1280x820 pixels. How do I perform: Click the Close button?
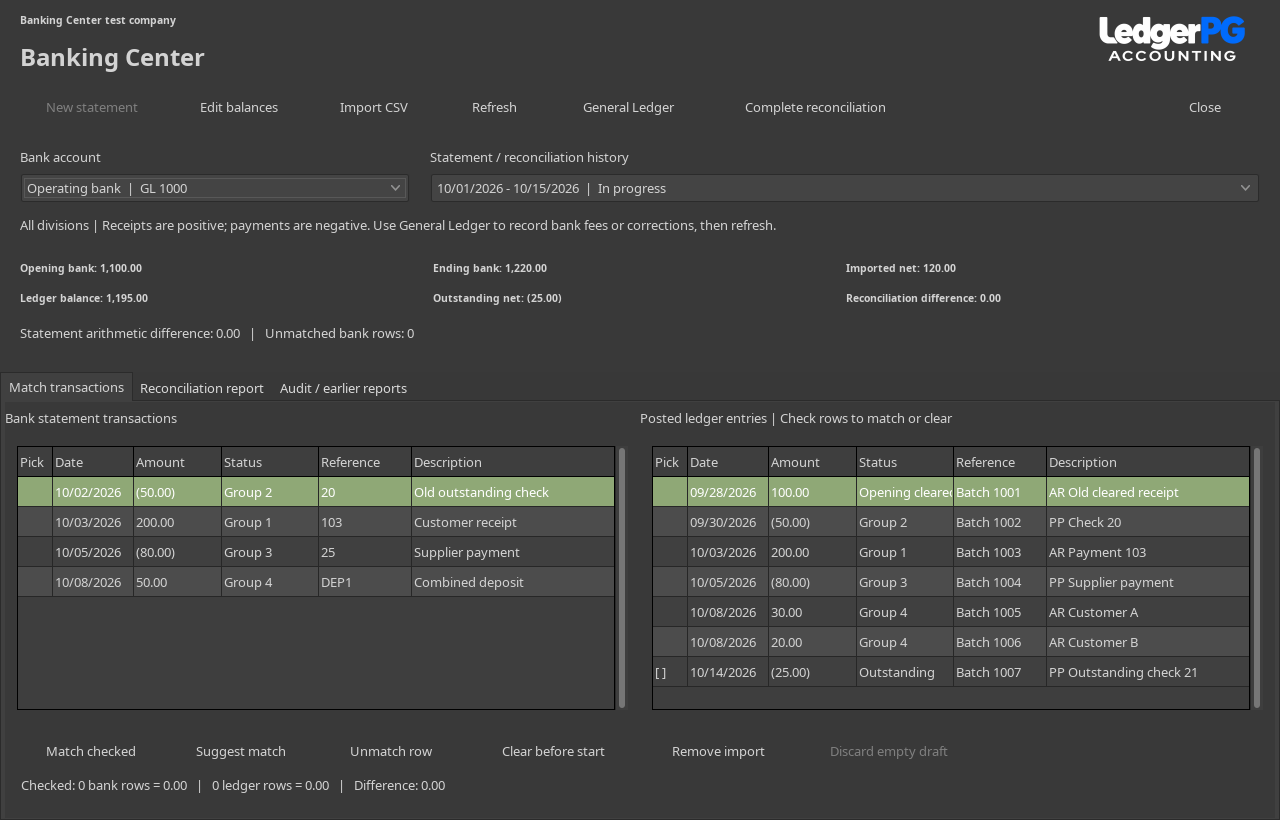coord(1205,107)
